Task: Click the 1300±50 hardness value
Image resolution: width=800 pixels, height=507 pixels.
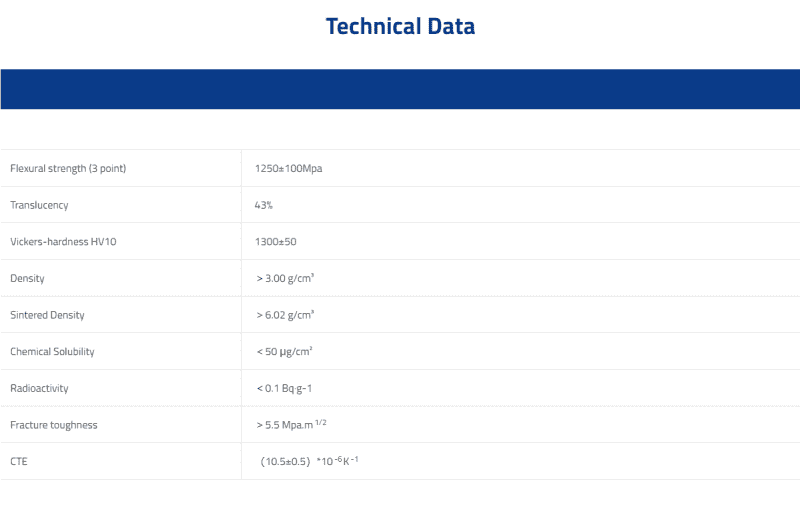Action: pyautogui.click(x=276, y=242)
